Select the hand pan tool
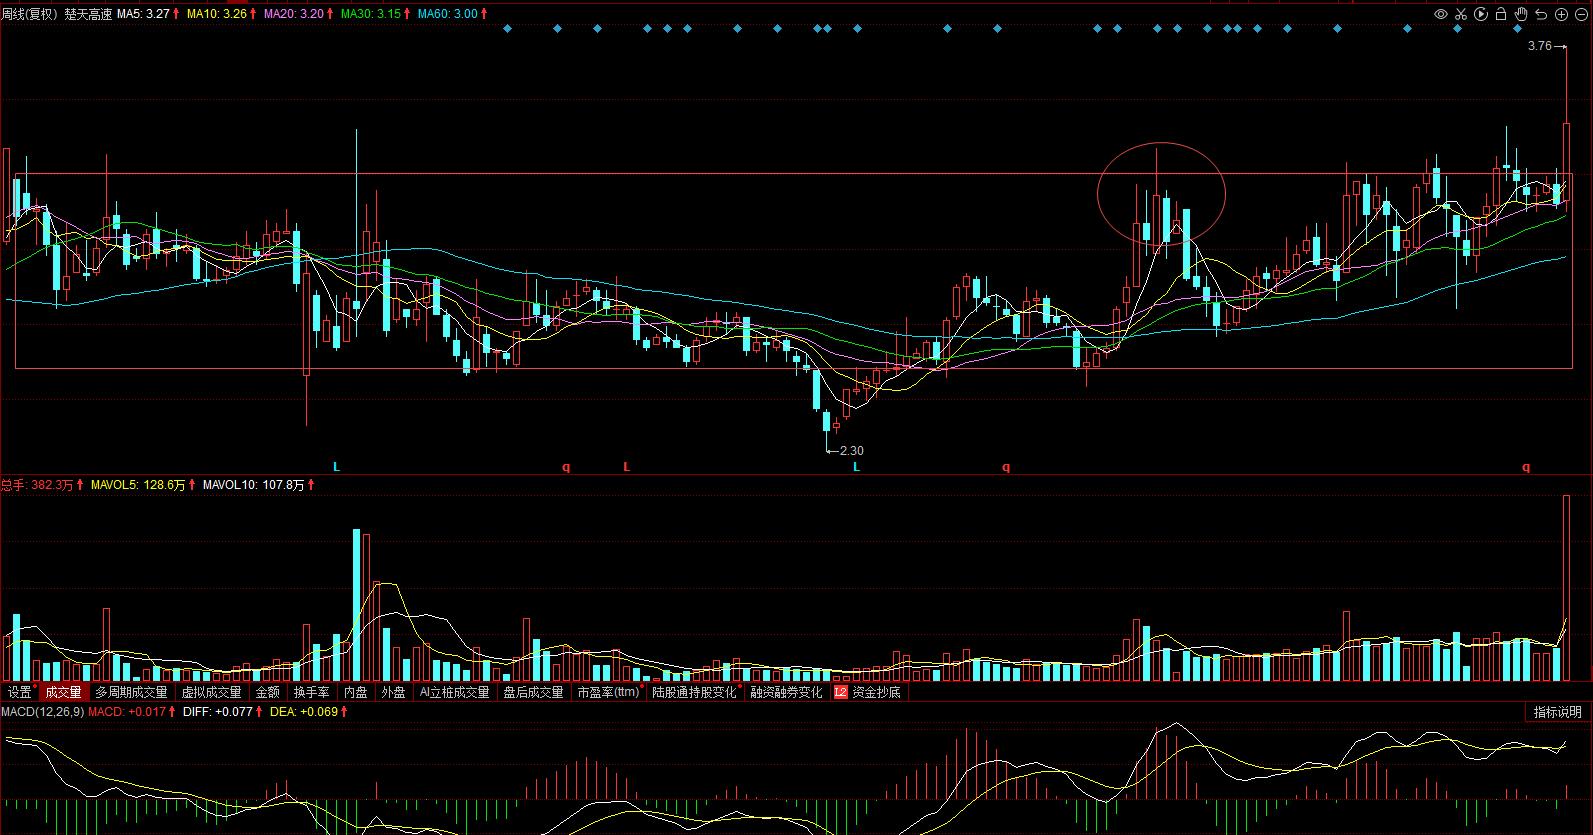 coord(1521,14)
